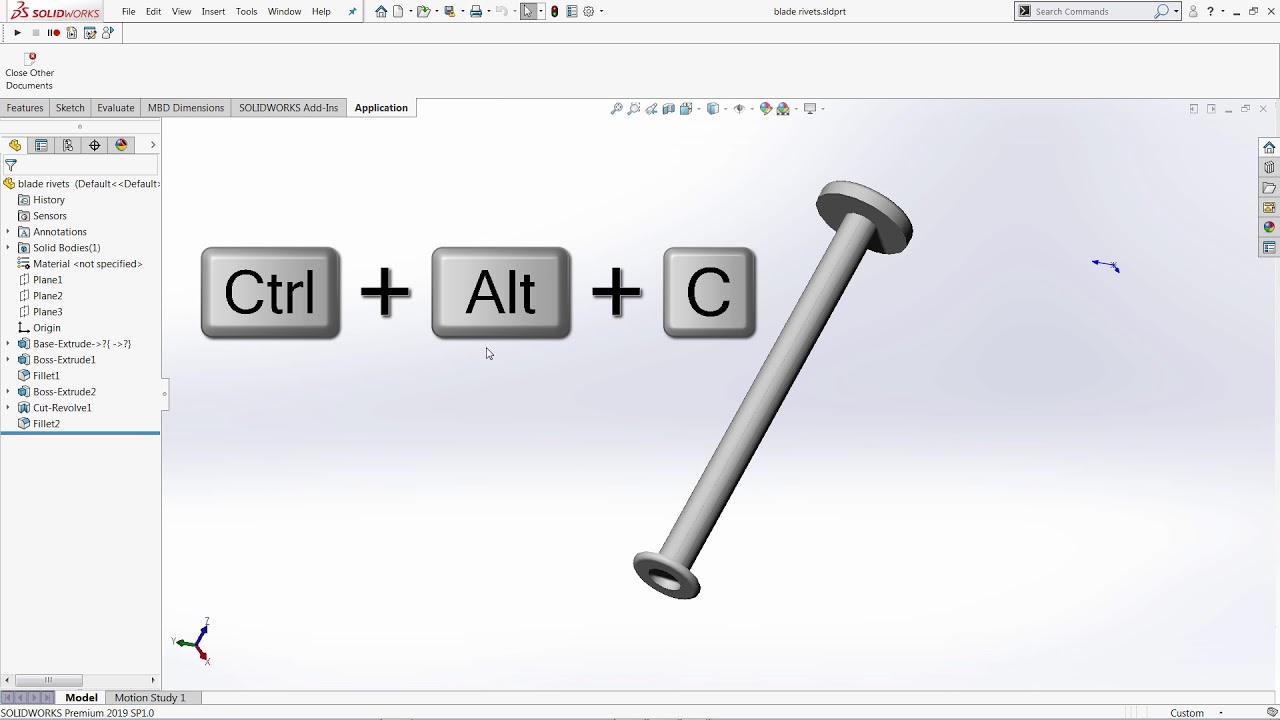Open the File Explorer task pane tab
Image resolution: width=1280 pixels, height=720 pixels.
coord(1269,187)
